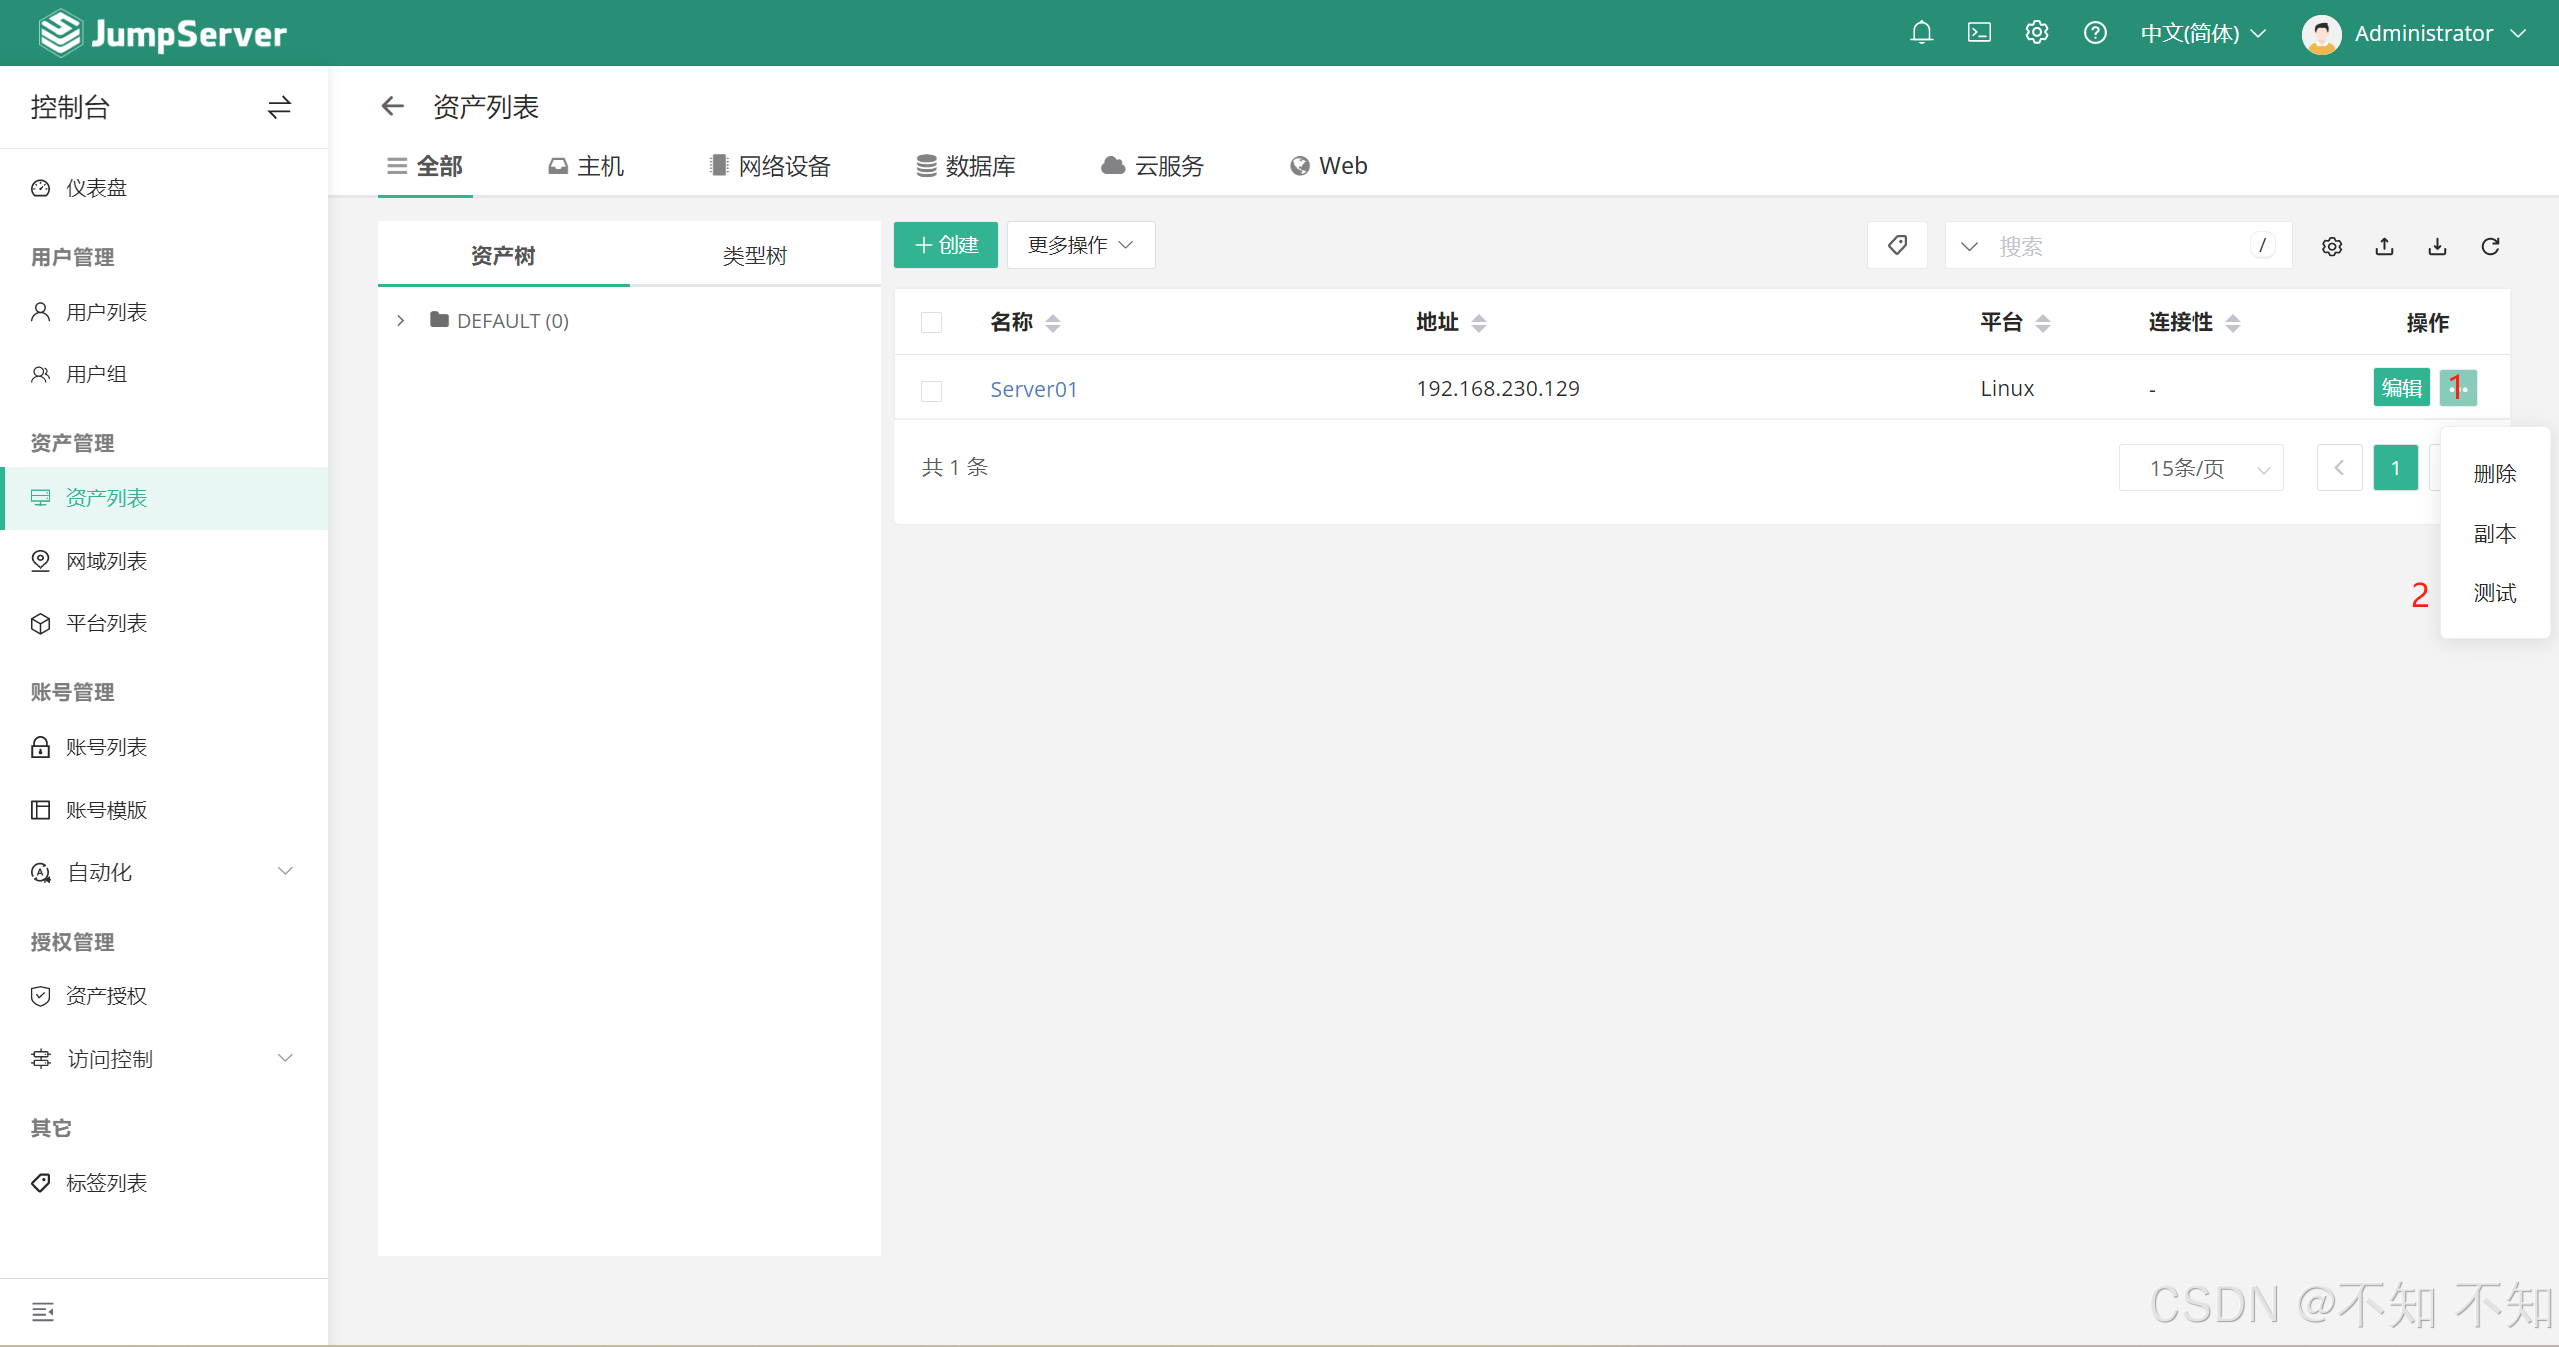Toggle the console view switch icon

(279, 107)
